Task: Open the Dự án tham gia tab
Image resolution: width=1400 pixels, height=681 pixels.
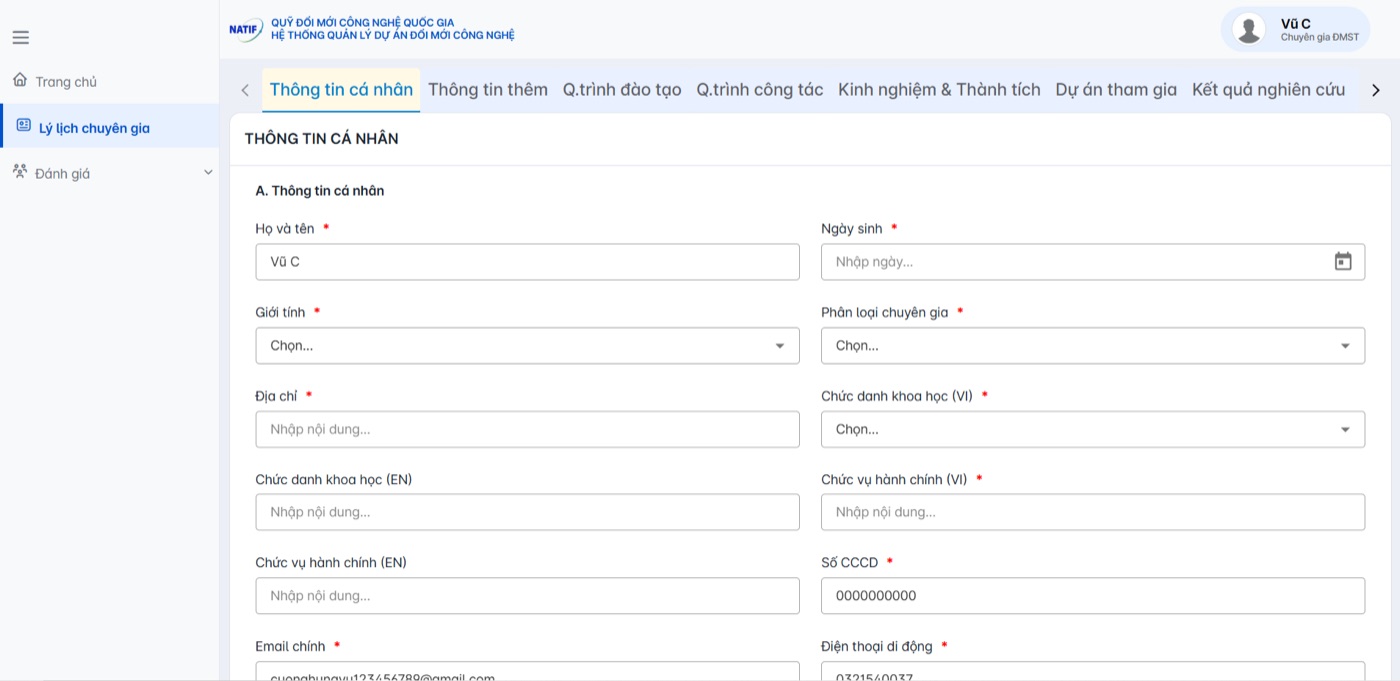Action: pyautogui.click(x=1116, y=90)
